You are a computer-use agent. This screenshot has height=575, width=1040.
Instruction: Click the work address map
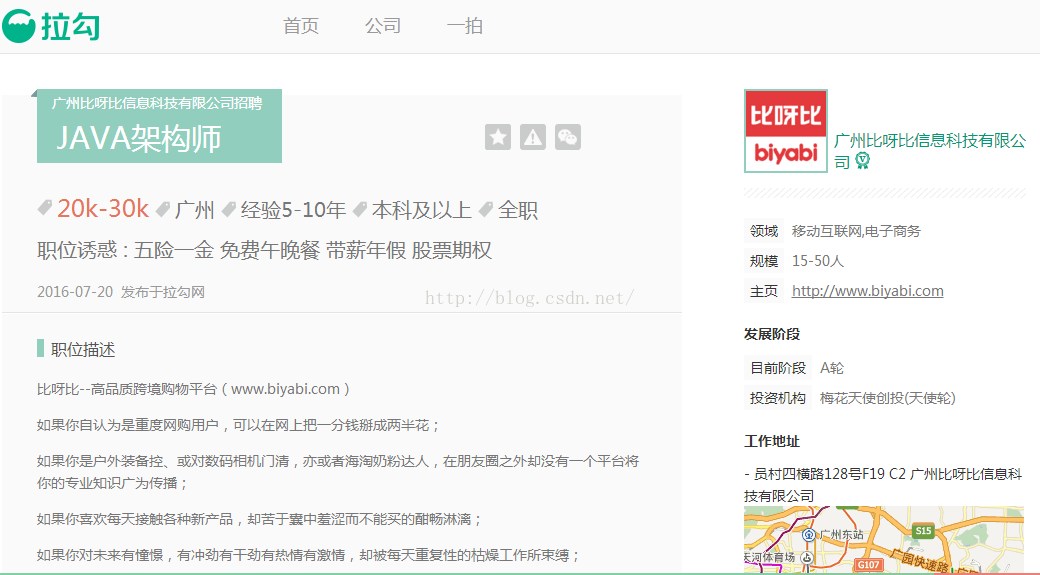pos(884,540)
